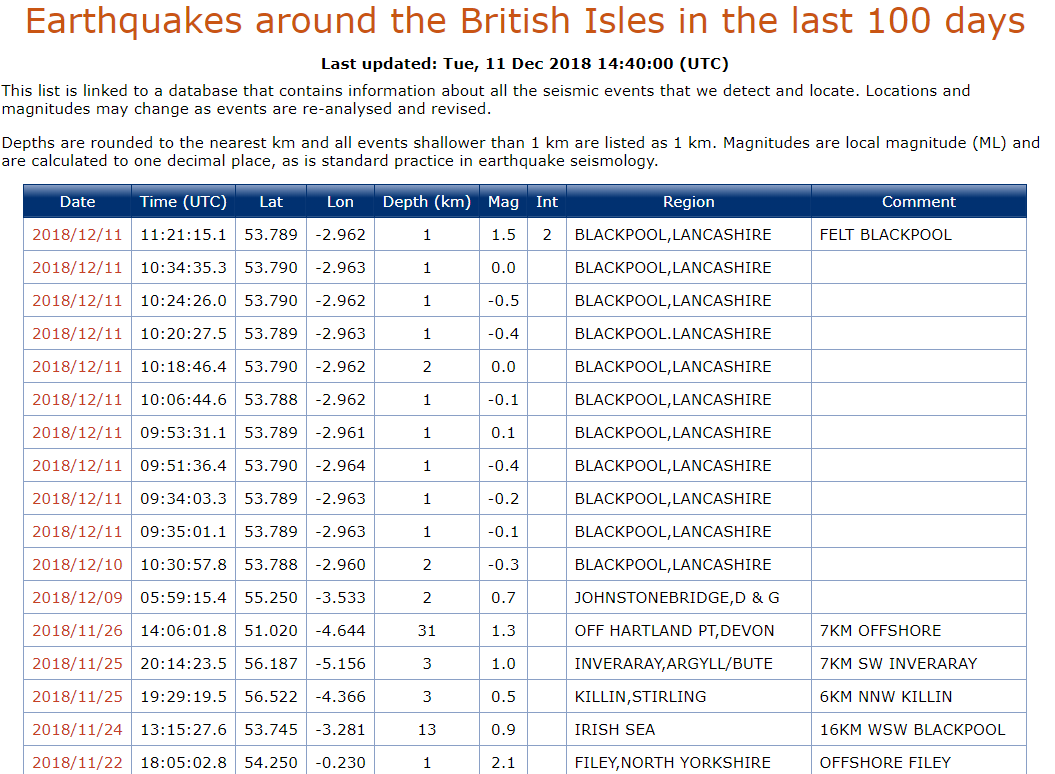Click the Region column header
Screen dimensions: 1055x774
pyautogui.click(x=688, y=202)
